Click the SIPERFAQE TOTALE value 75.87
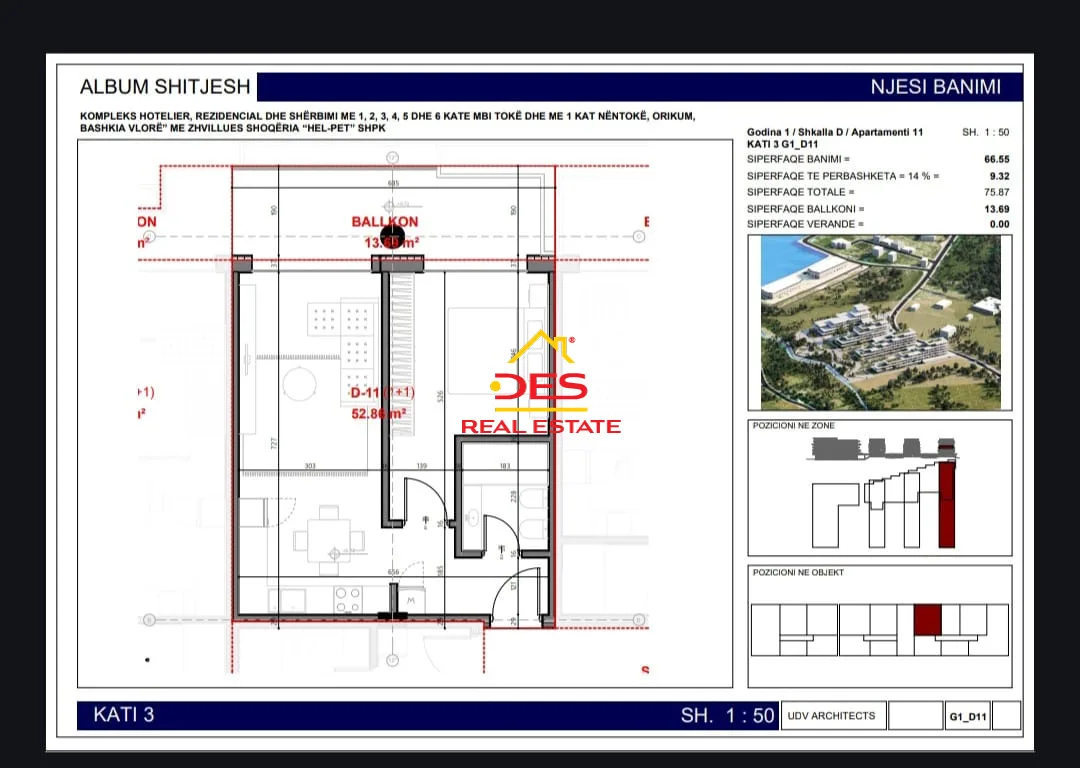1080x768 pixels. (x=997, y=192)
